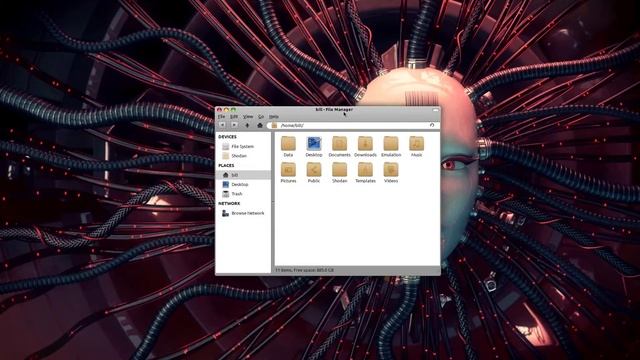Image resolution: width=640 pixels, height=360 pixels.
Task: Open the Go menu
Action: pos(261,117)
